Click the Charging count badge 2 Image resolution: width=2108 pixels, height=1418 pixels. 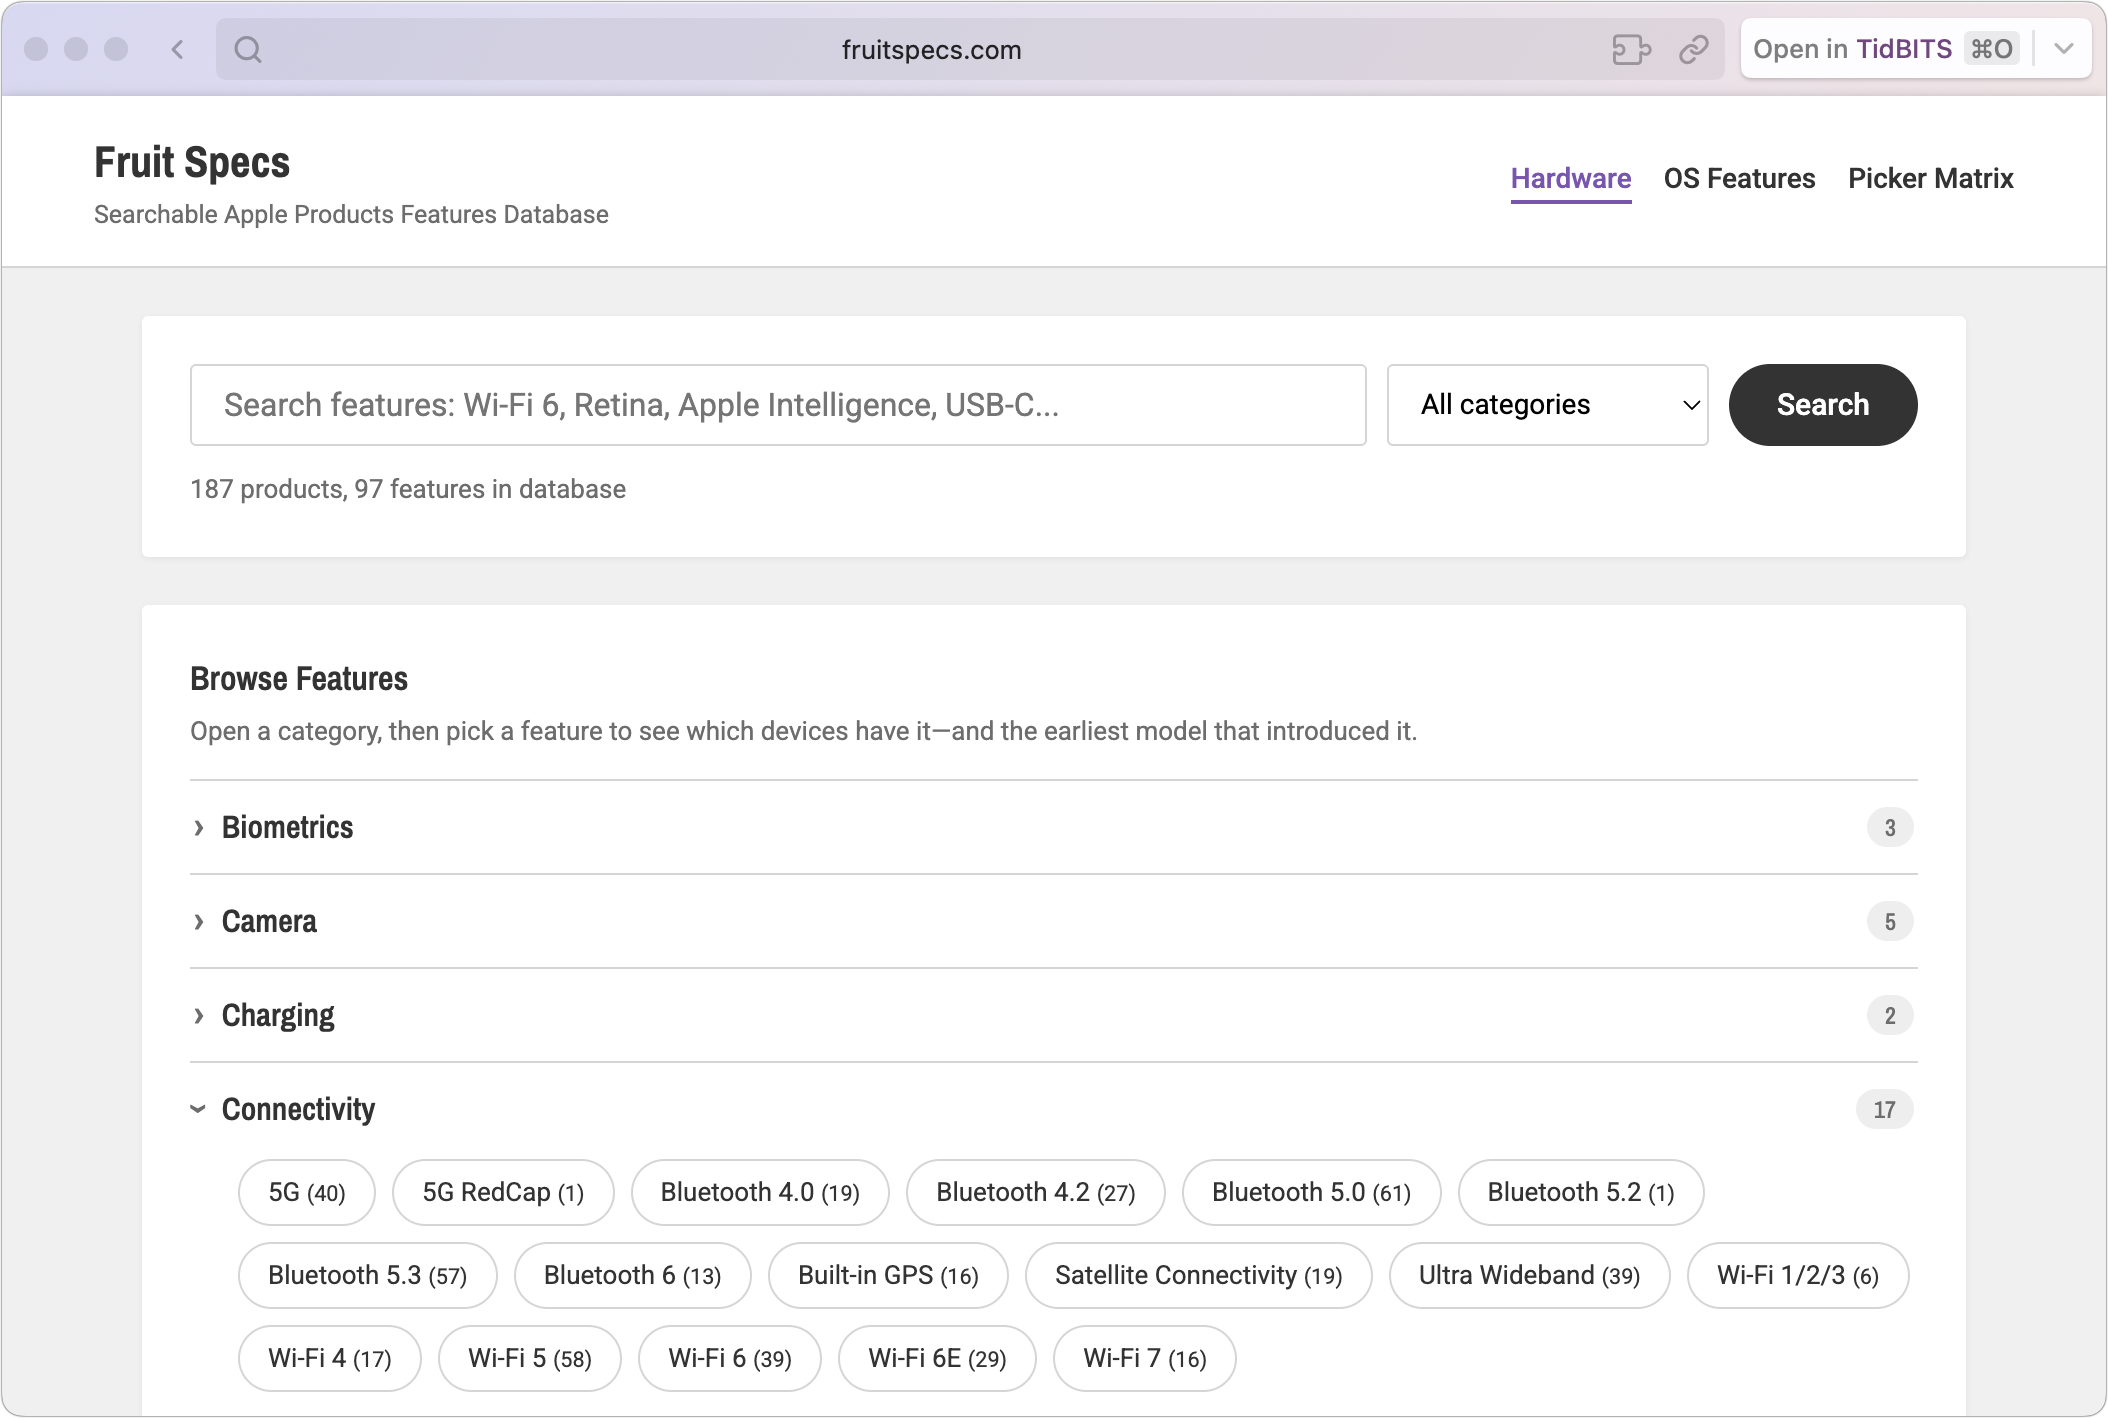1889,1016
